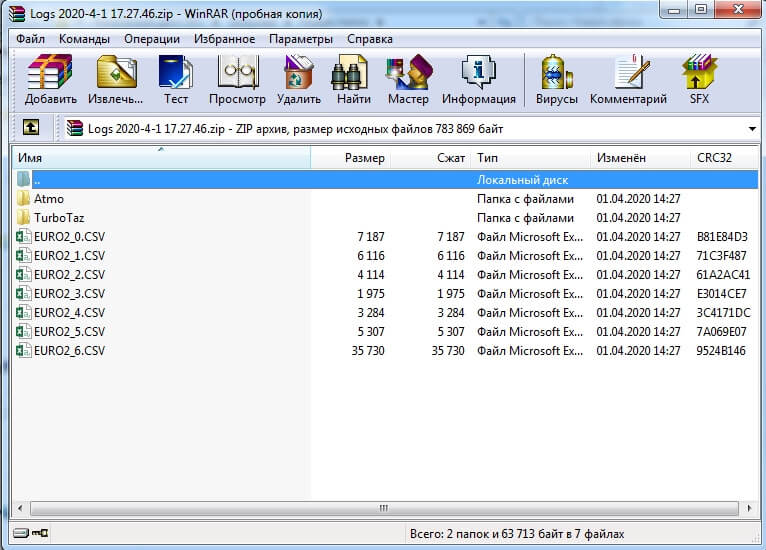This screenshot has width=766, height=550.
Task: Open the Параметры menu
Action: [300, 39]
